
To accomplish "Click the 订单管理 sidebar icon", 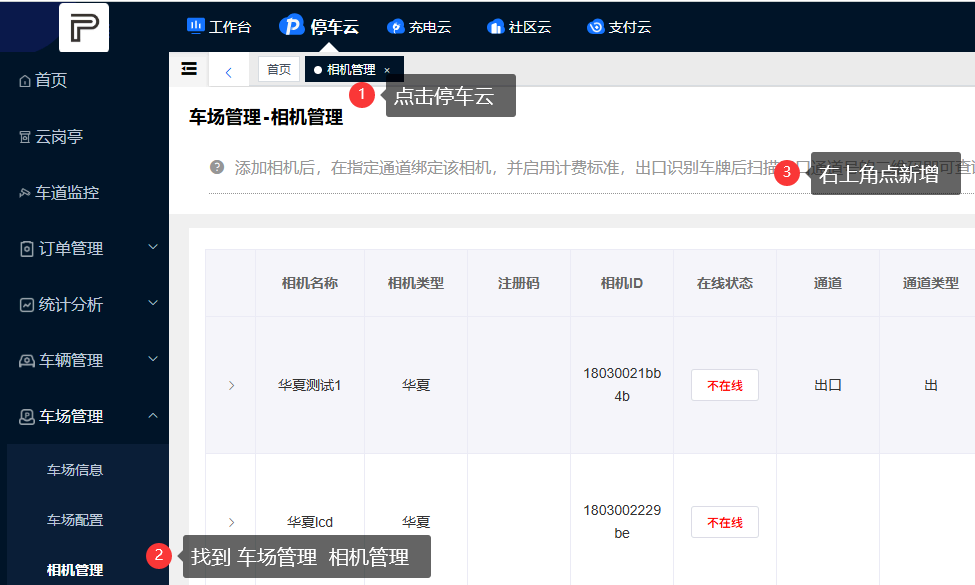I will [27, 249].
